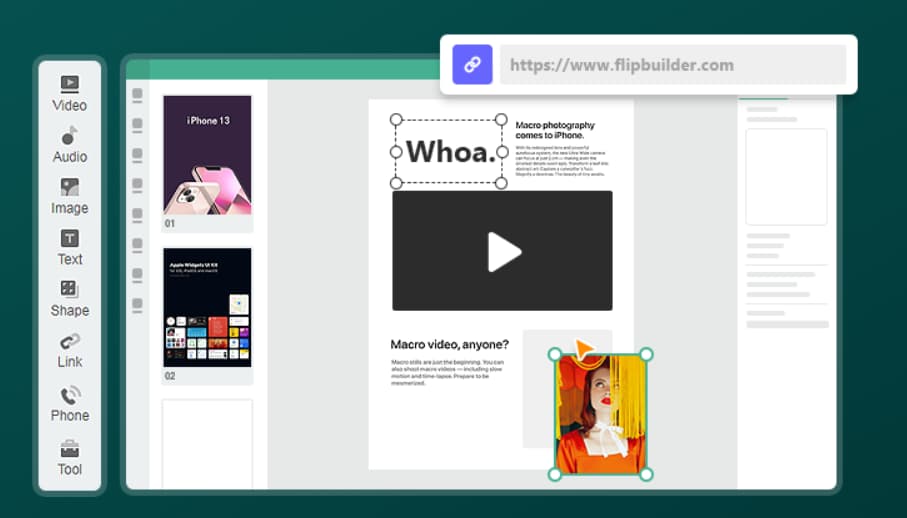The image size is (907, 518).
Task: Pick the Text tool
Action: 69,247
